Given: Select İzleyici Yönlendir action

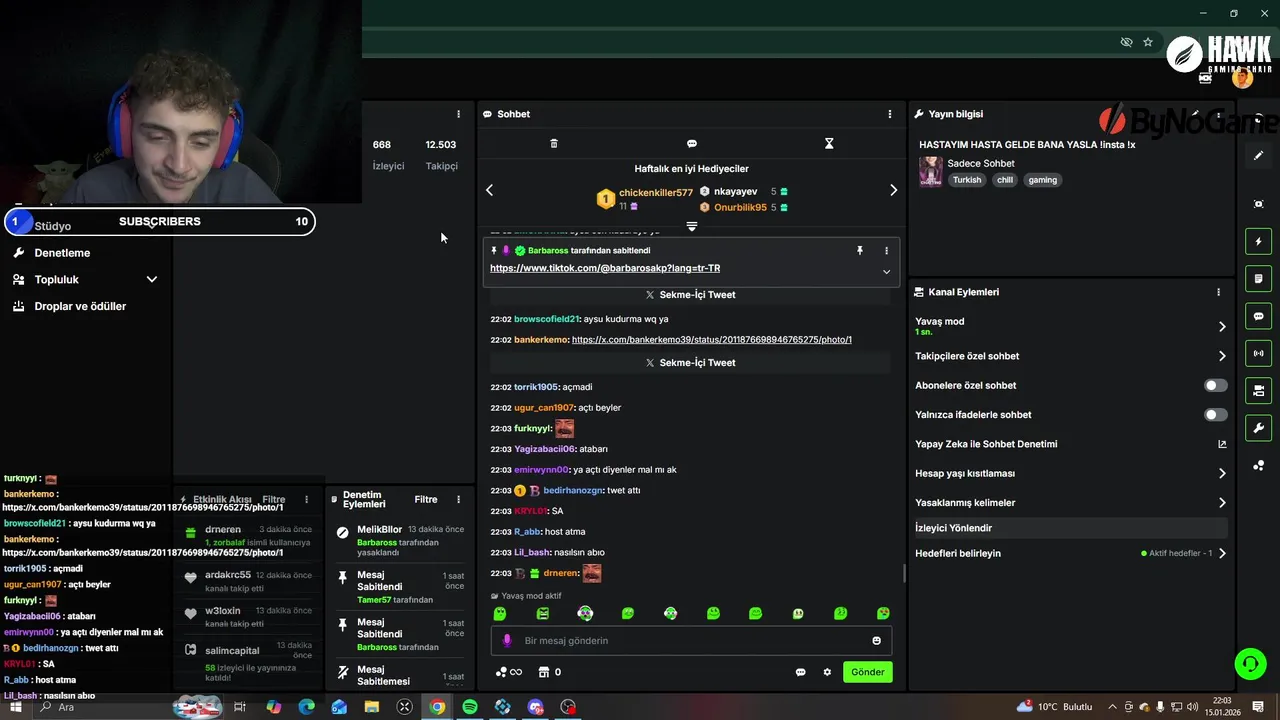Looking at the screenshot, I should click(x=1070, y=528).
